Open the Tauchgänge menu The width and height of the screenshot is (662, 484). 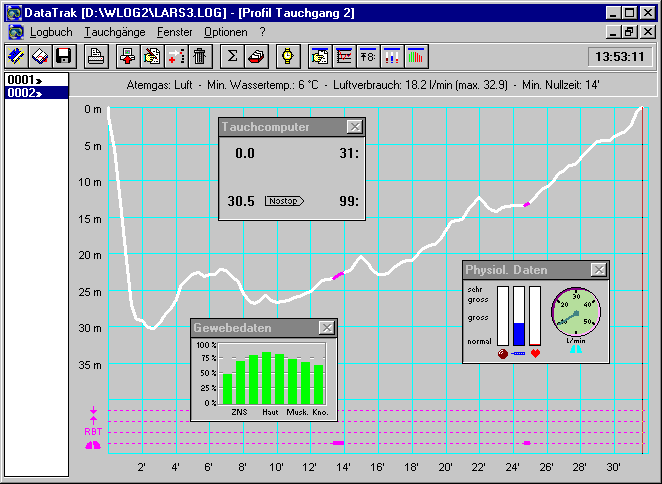pos(115,32)
